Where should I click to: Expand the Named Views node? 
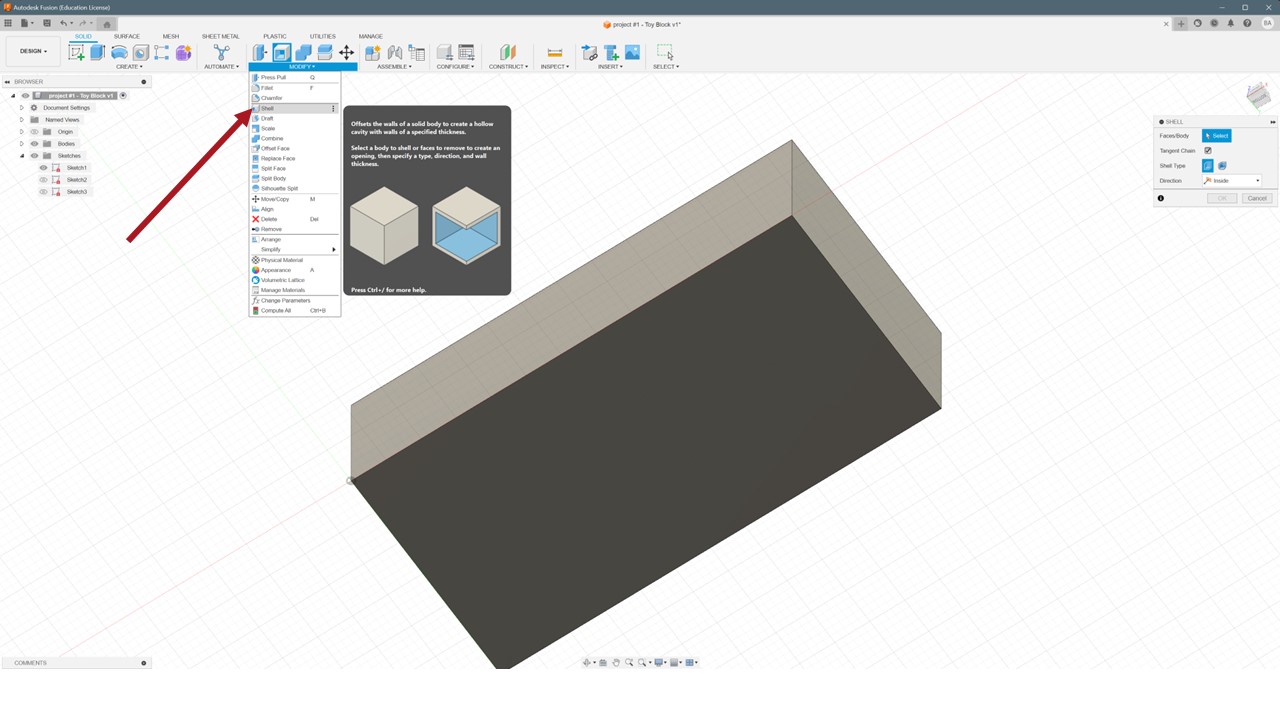(22, 120)
